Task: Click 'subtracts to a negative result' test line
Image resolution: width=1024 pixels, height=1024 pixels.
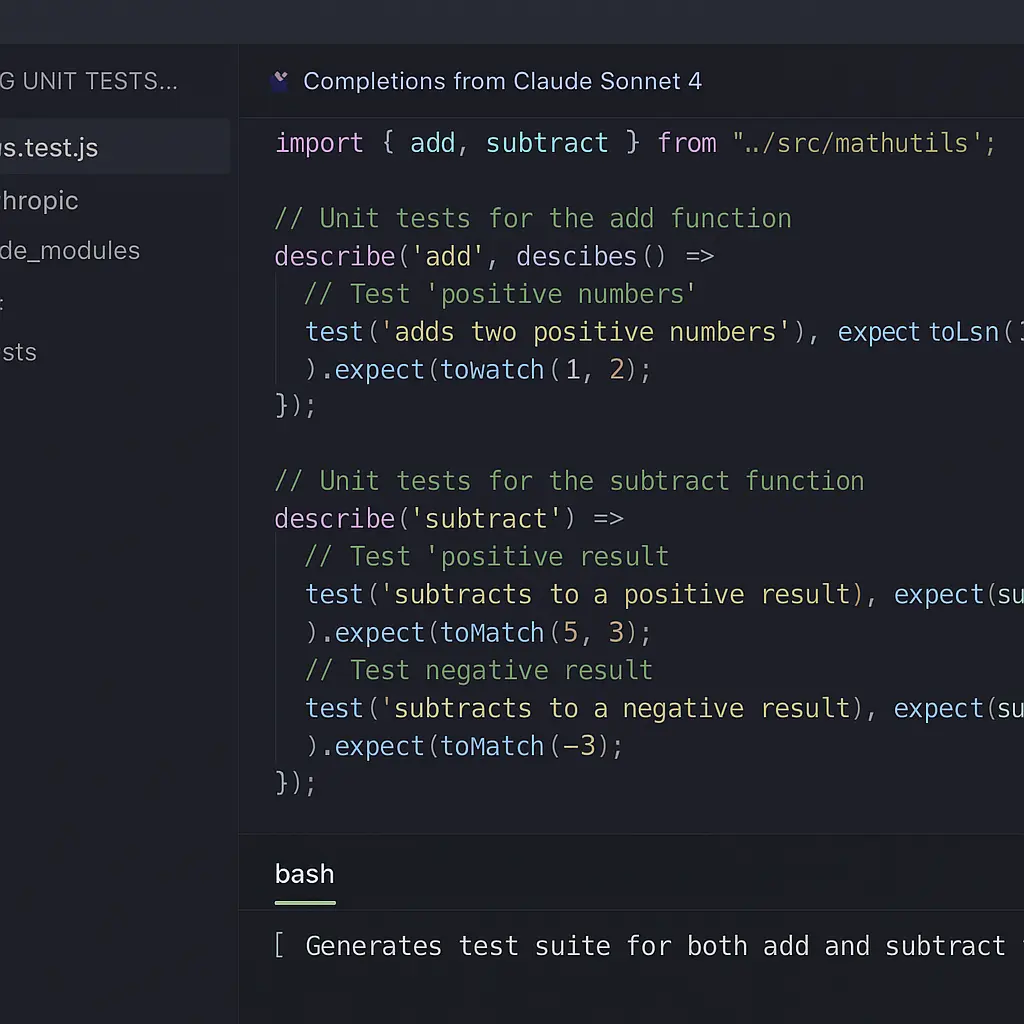Action: tap(620, 709)
